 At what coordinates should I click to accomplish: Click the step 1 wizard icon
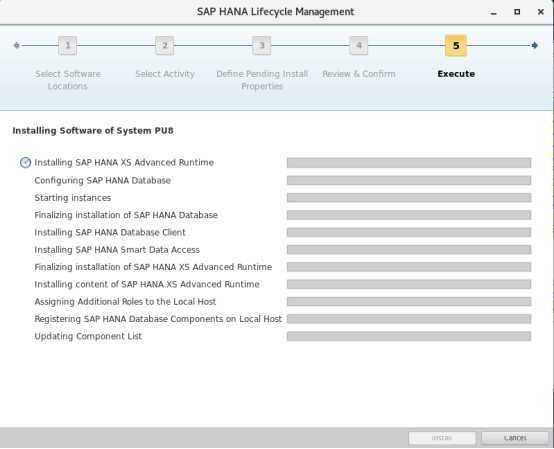[67, 46]
